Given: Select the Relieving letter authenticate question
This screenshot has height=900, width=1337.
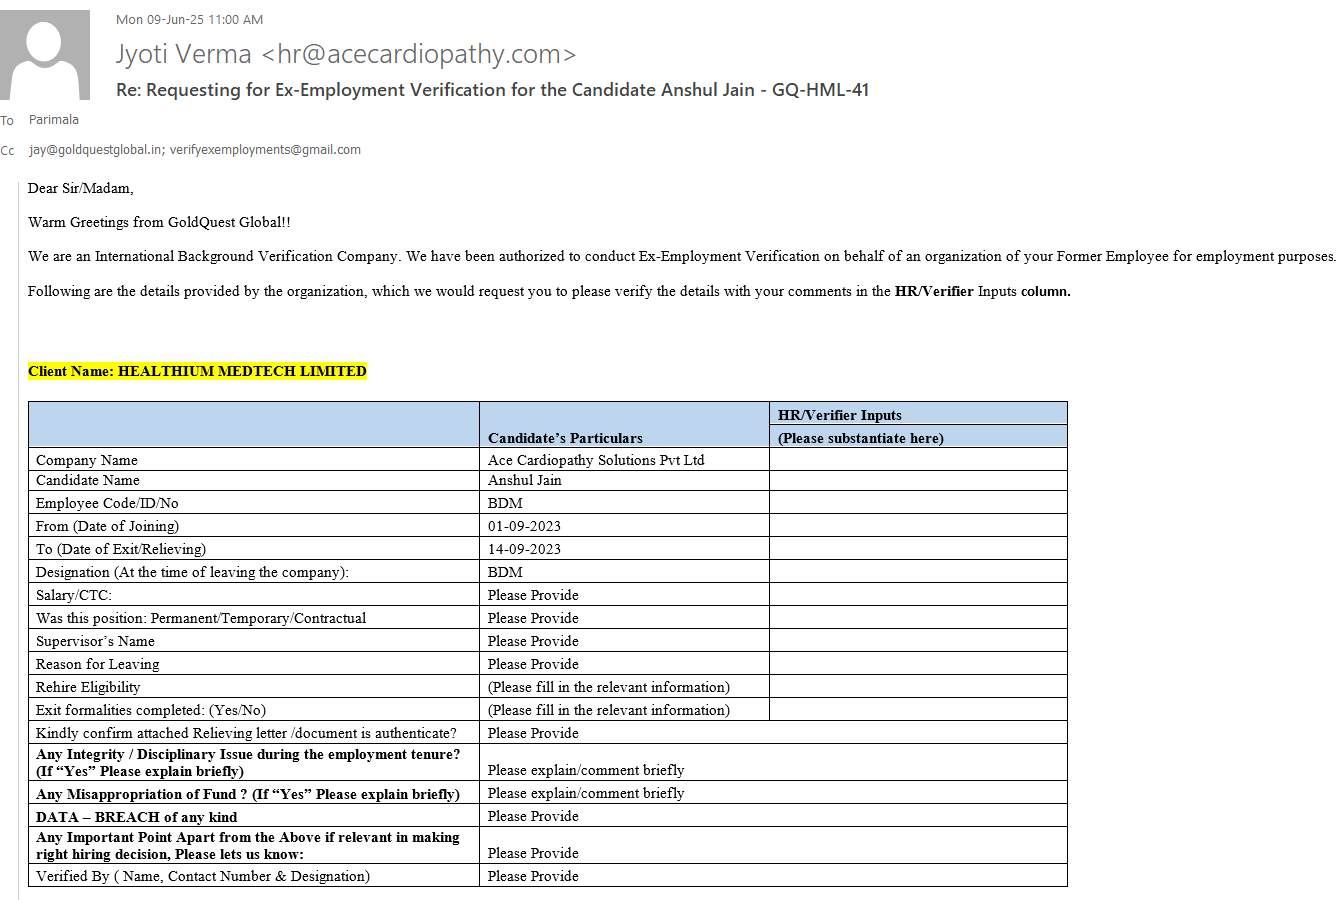Looking at the screenshot, I should tap(246, 733).
